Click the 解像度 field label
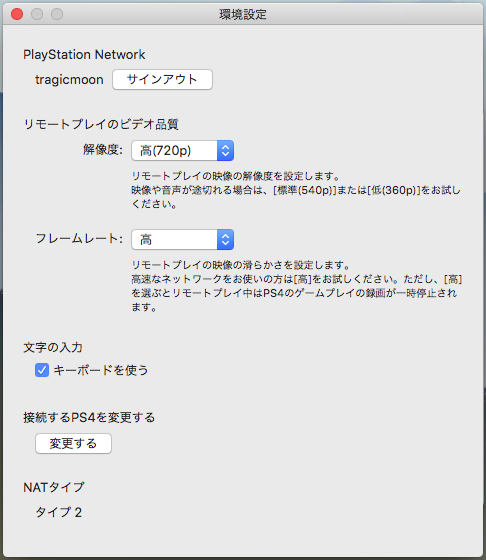Viewport: 486px width, 560px height. [x=103, y=150]
